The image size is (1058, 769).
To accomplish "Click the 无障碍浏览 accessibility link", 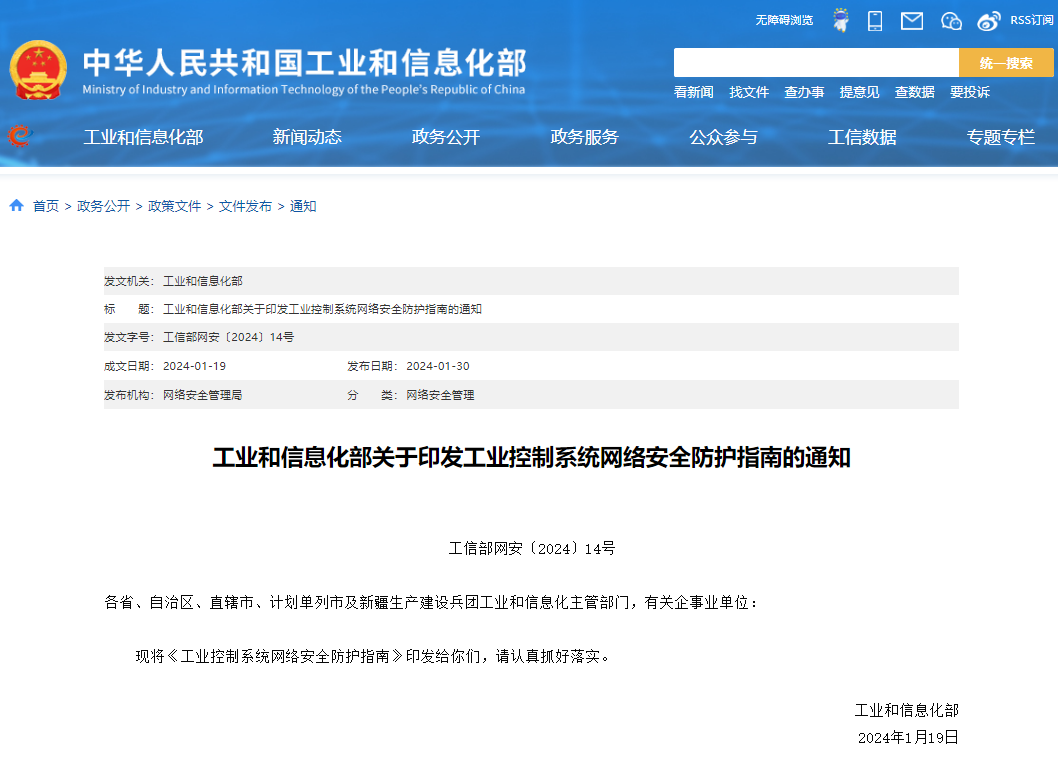I will (784, 20).
